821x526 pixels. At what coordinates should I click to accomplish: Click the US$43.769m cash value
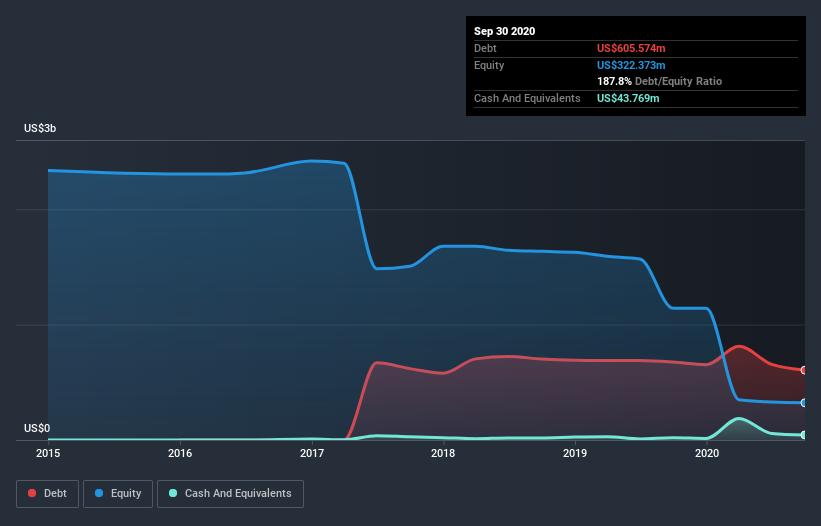click(628, 98)
